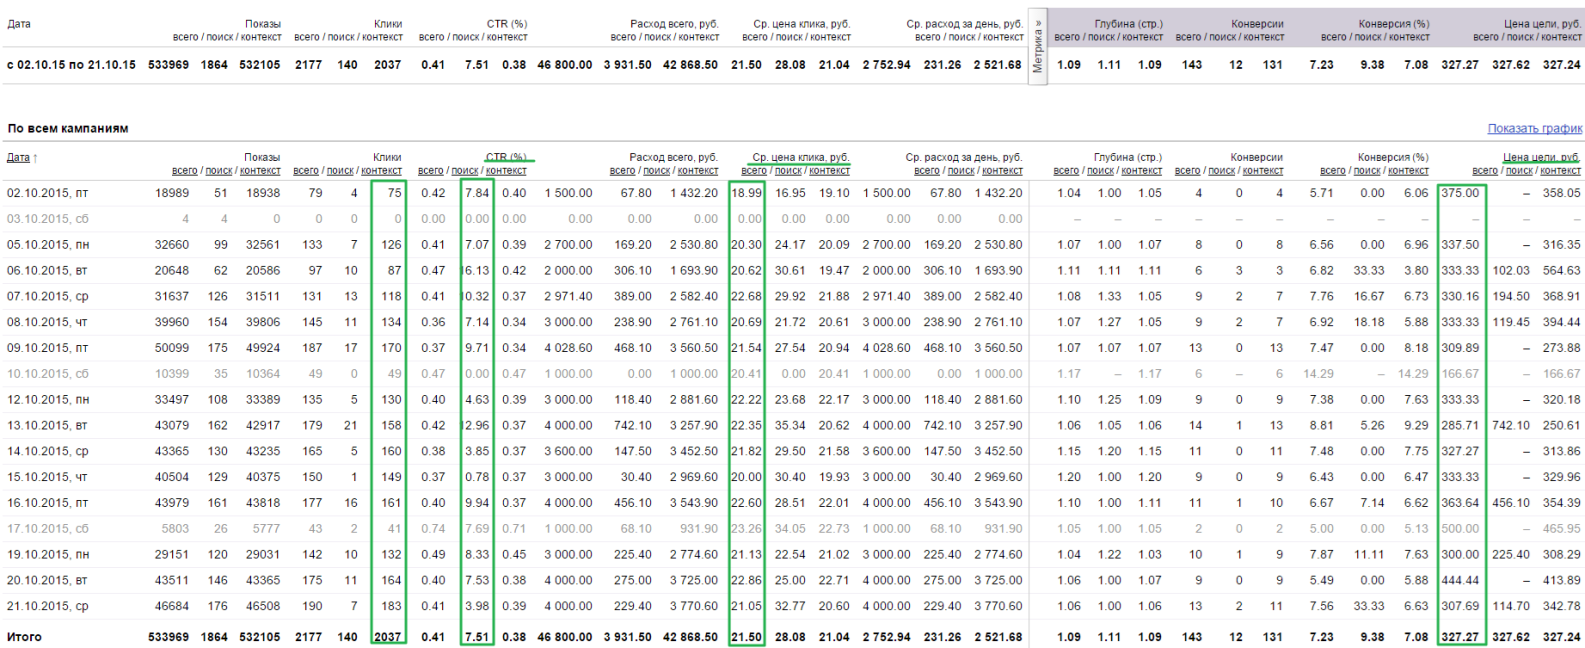Sort by Цена цели контекст in the daily table
Viewport: 1585px width, 648px height.
tap(1561, 171)
